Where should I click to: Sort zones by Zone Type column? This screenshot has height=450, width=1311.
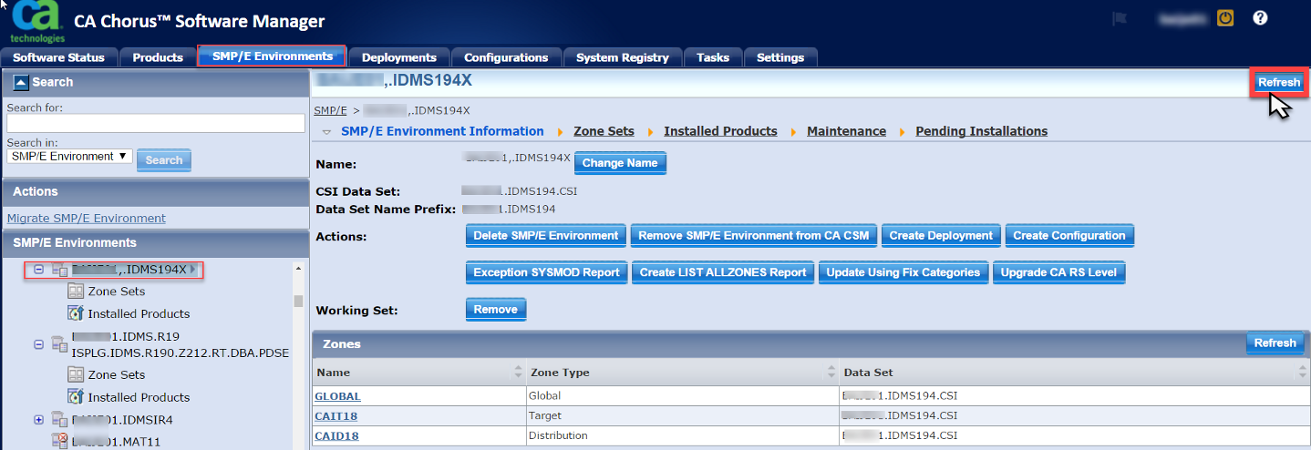[x=832, y=372]
